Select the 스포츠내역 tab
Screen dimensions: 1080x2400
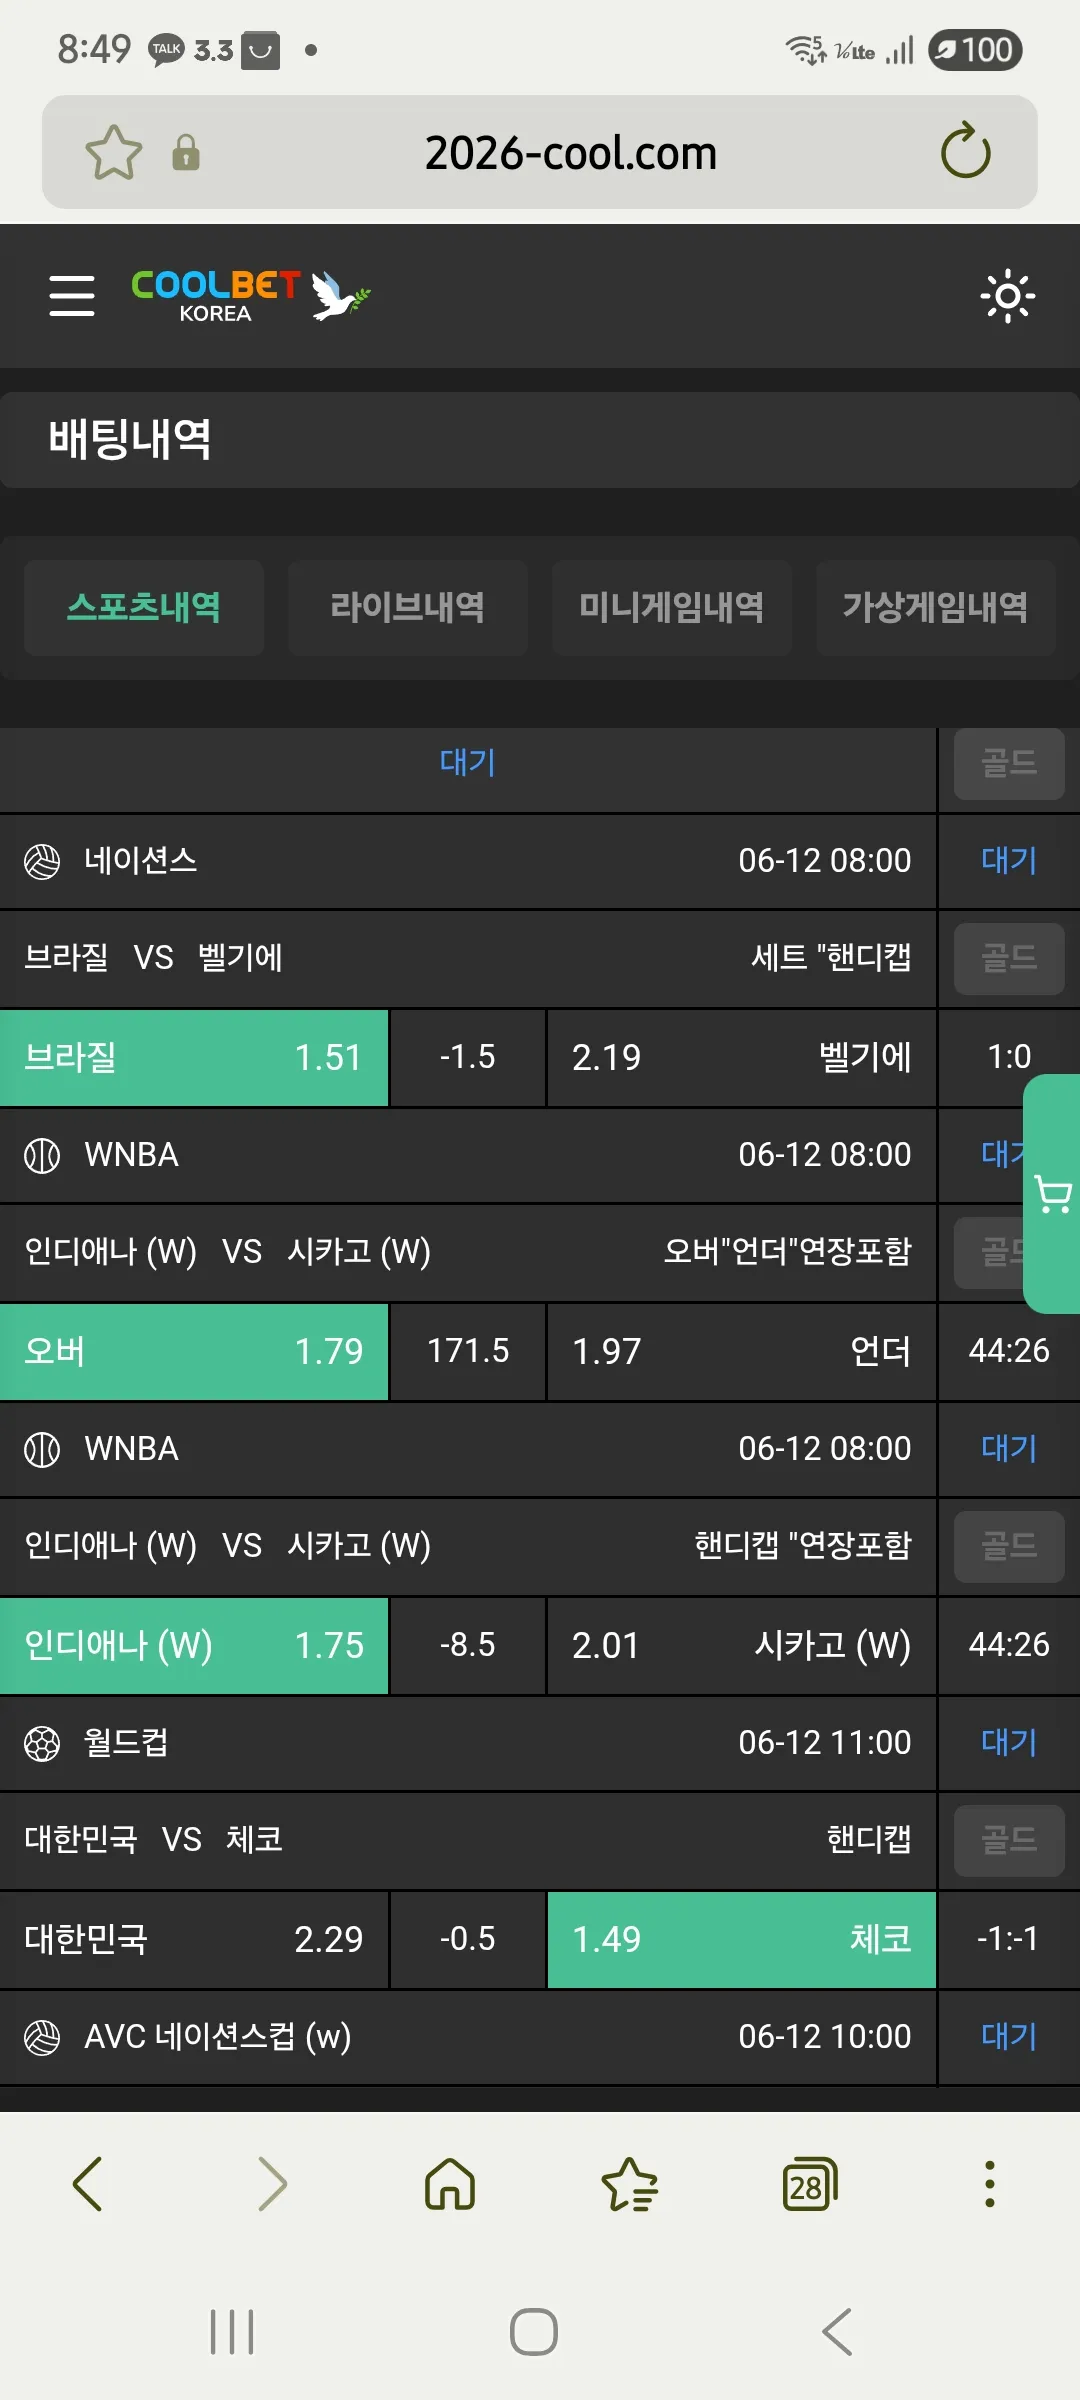point(144,607)
